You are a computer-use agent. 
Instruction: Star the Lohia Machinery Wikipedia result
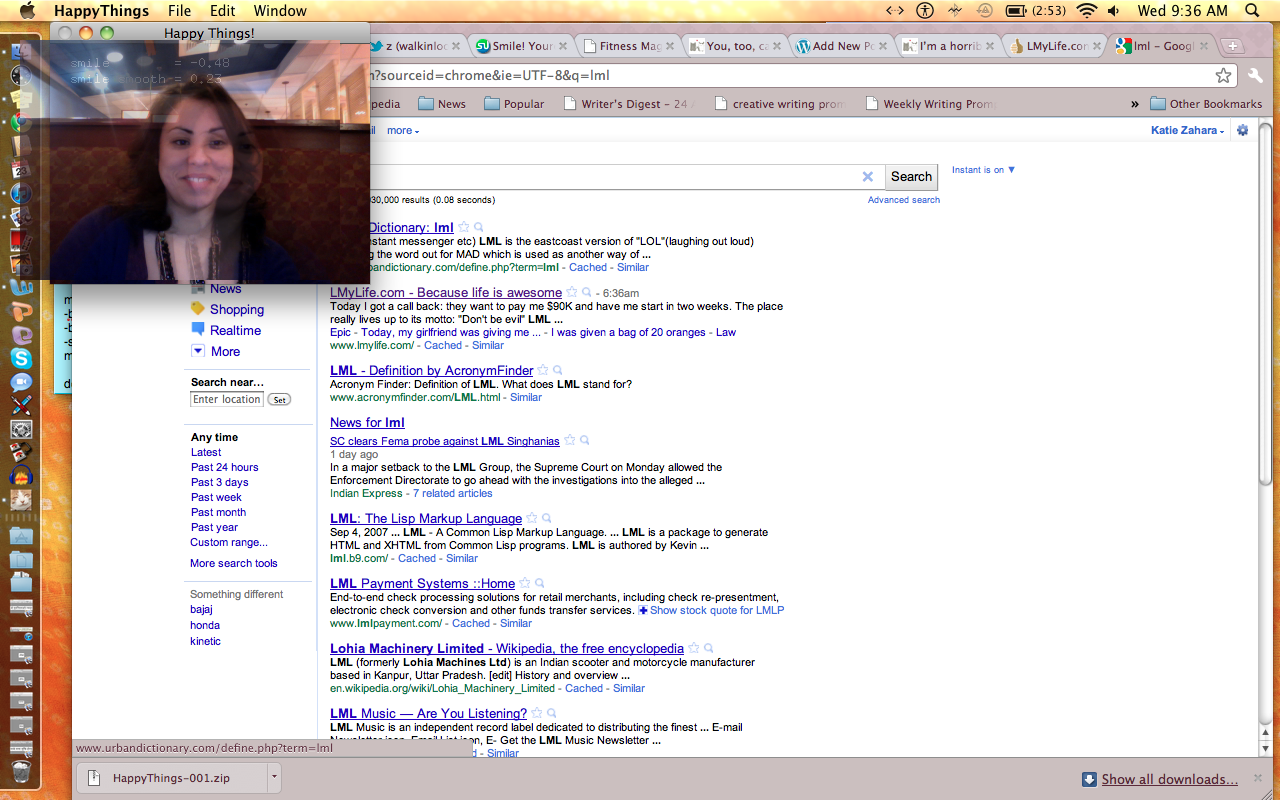click(694, 648)
